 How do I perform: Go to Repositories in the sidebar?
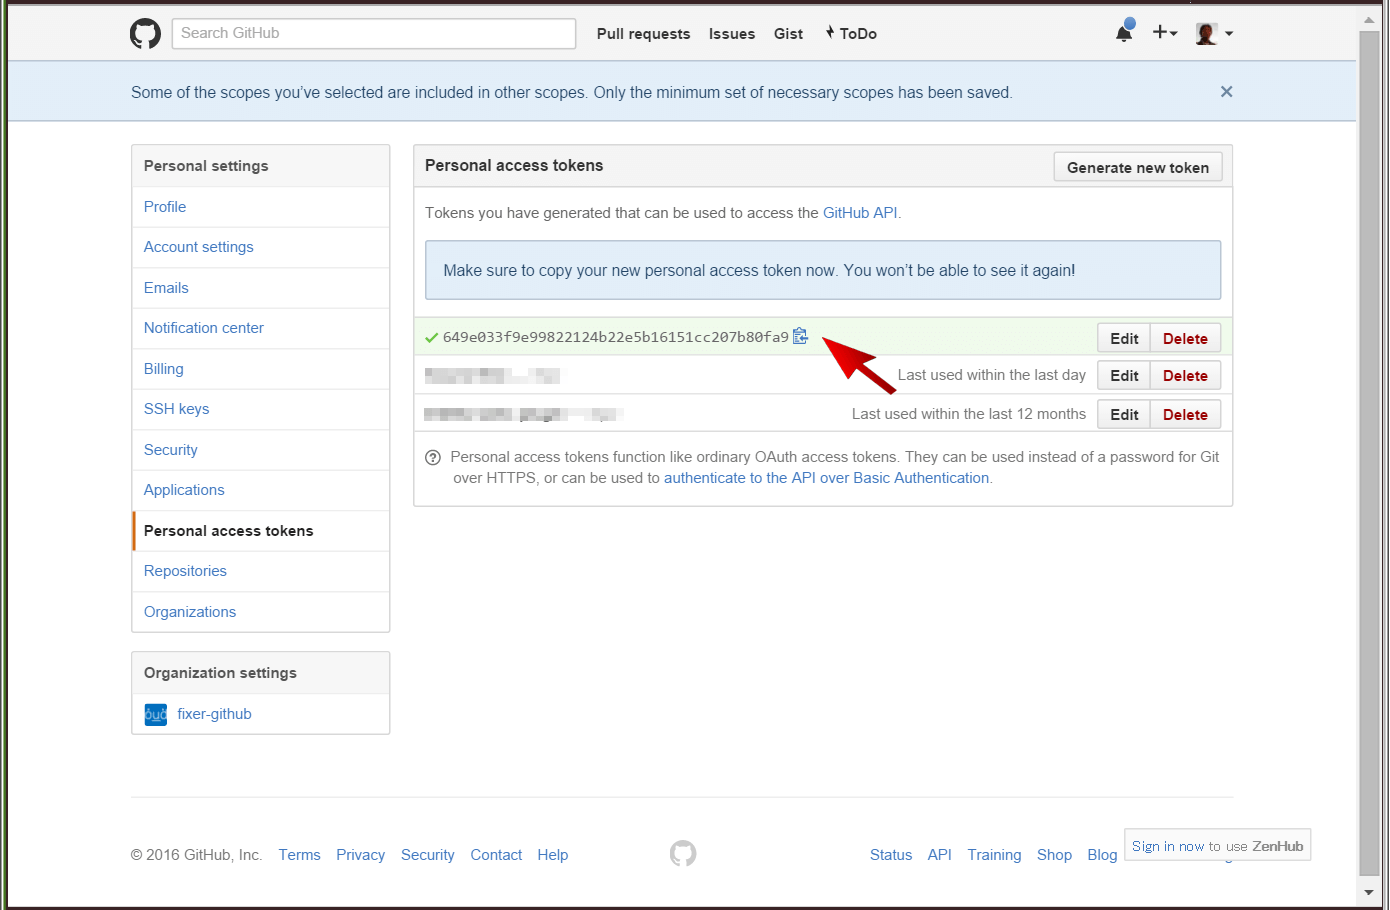coord(185,570)
